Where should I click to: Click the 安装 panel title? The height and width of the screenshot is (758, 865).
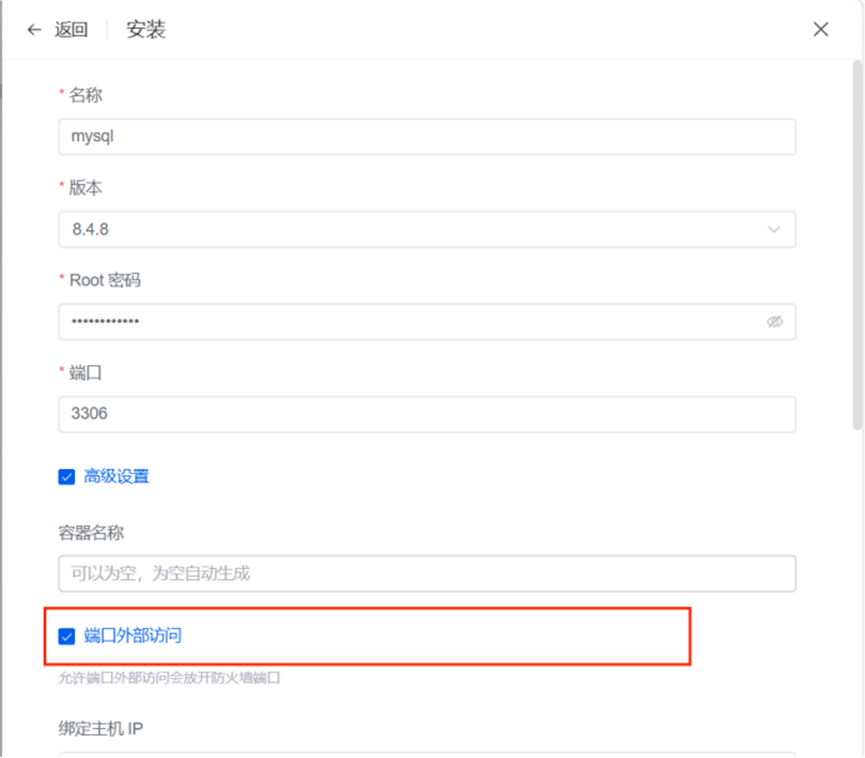coord(146,30)
